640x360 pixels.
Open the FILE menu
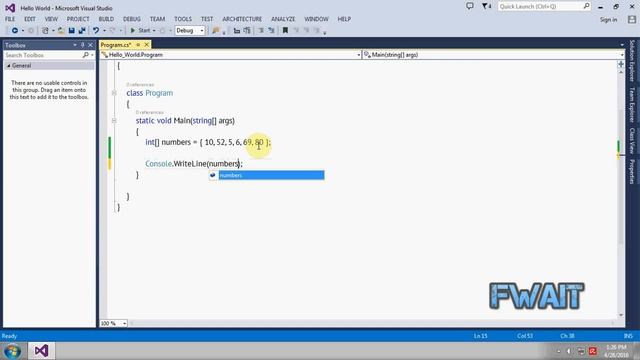pyautogui.click(x=10, y=19)
